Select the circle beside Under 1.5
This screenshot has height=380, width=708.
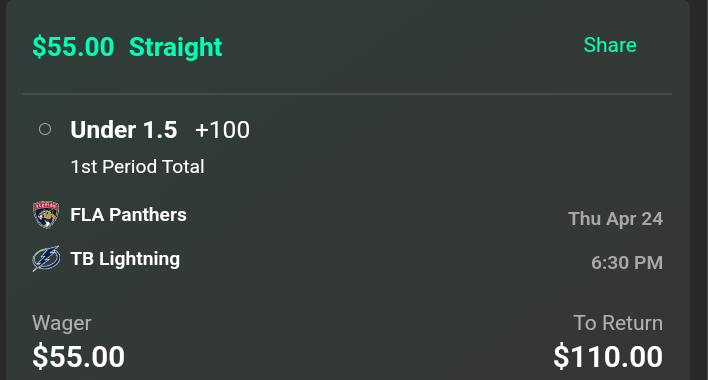(x=45, y=130)
